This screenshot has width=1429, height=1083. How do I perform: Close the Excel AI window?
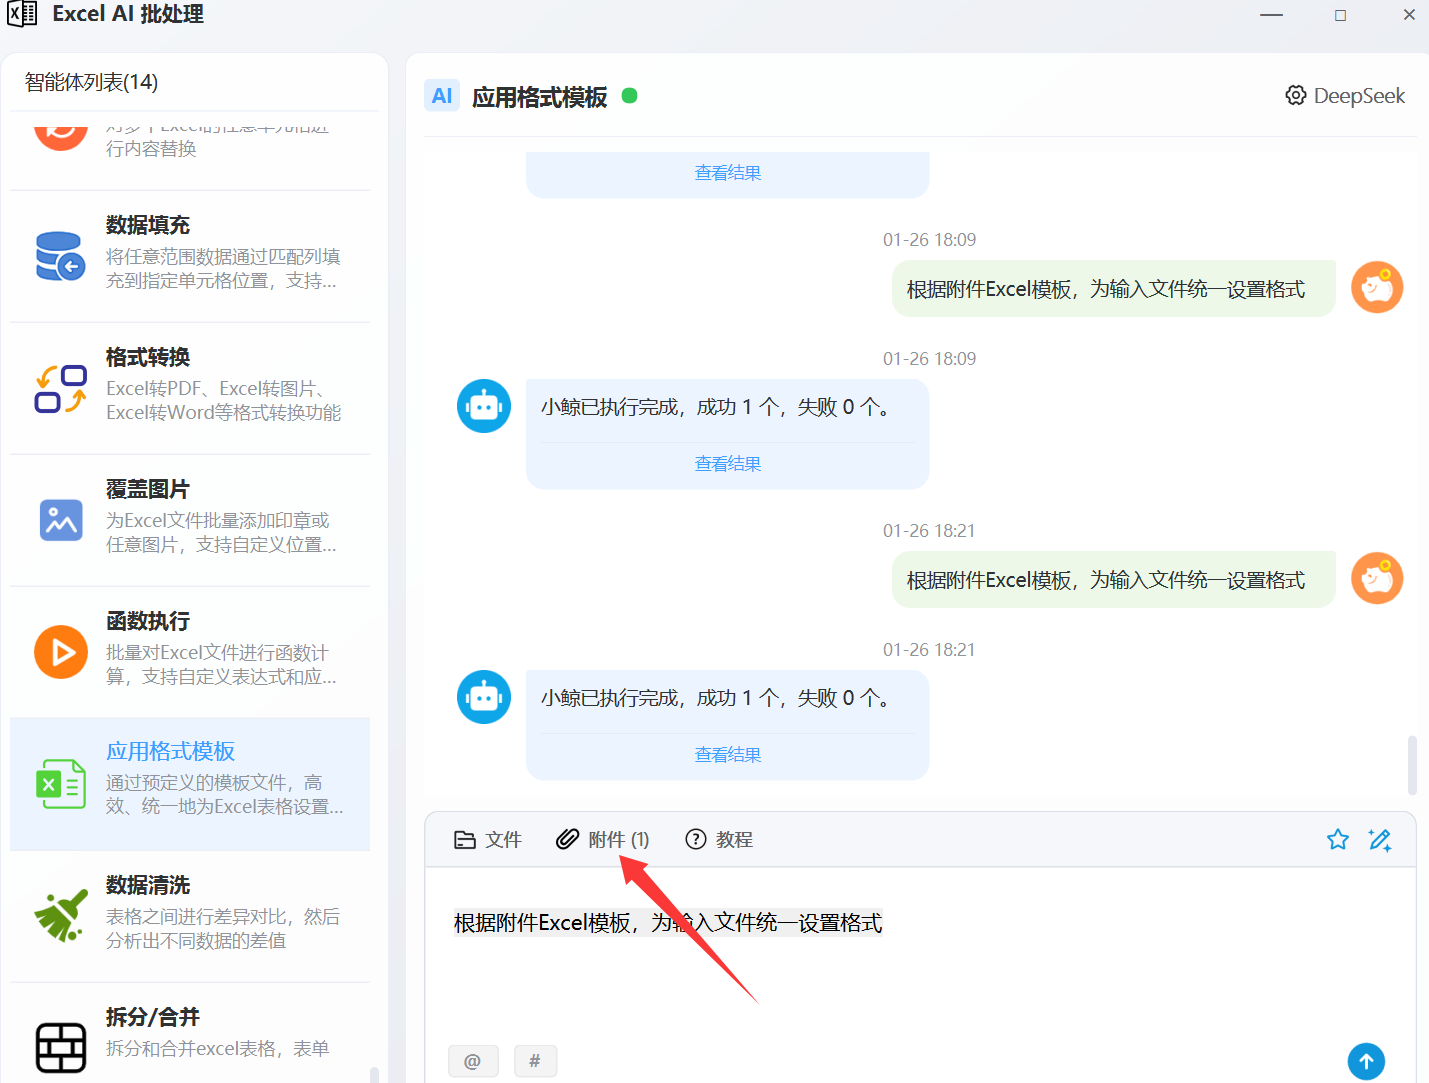point(1409,15)
